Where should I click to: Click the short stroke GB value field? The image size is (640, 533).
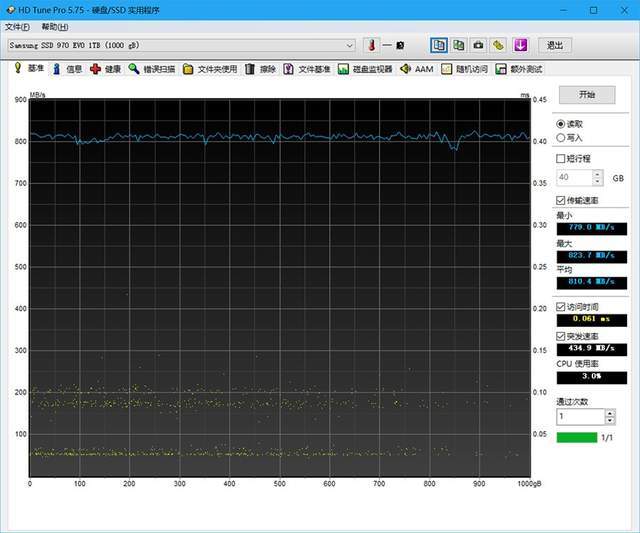574,177
